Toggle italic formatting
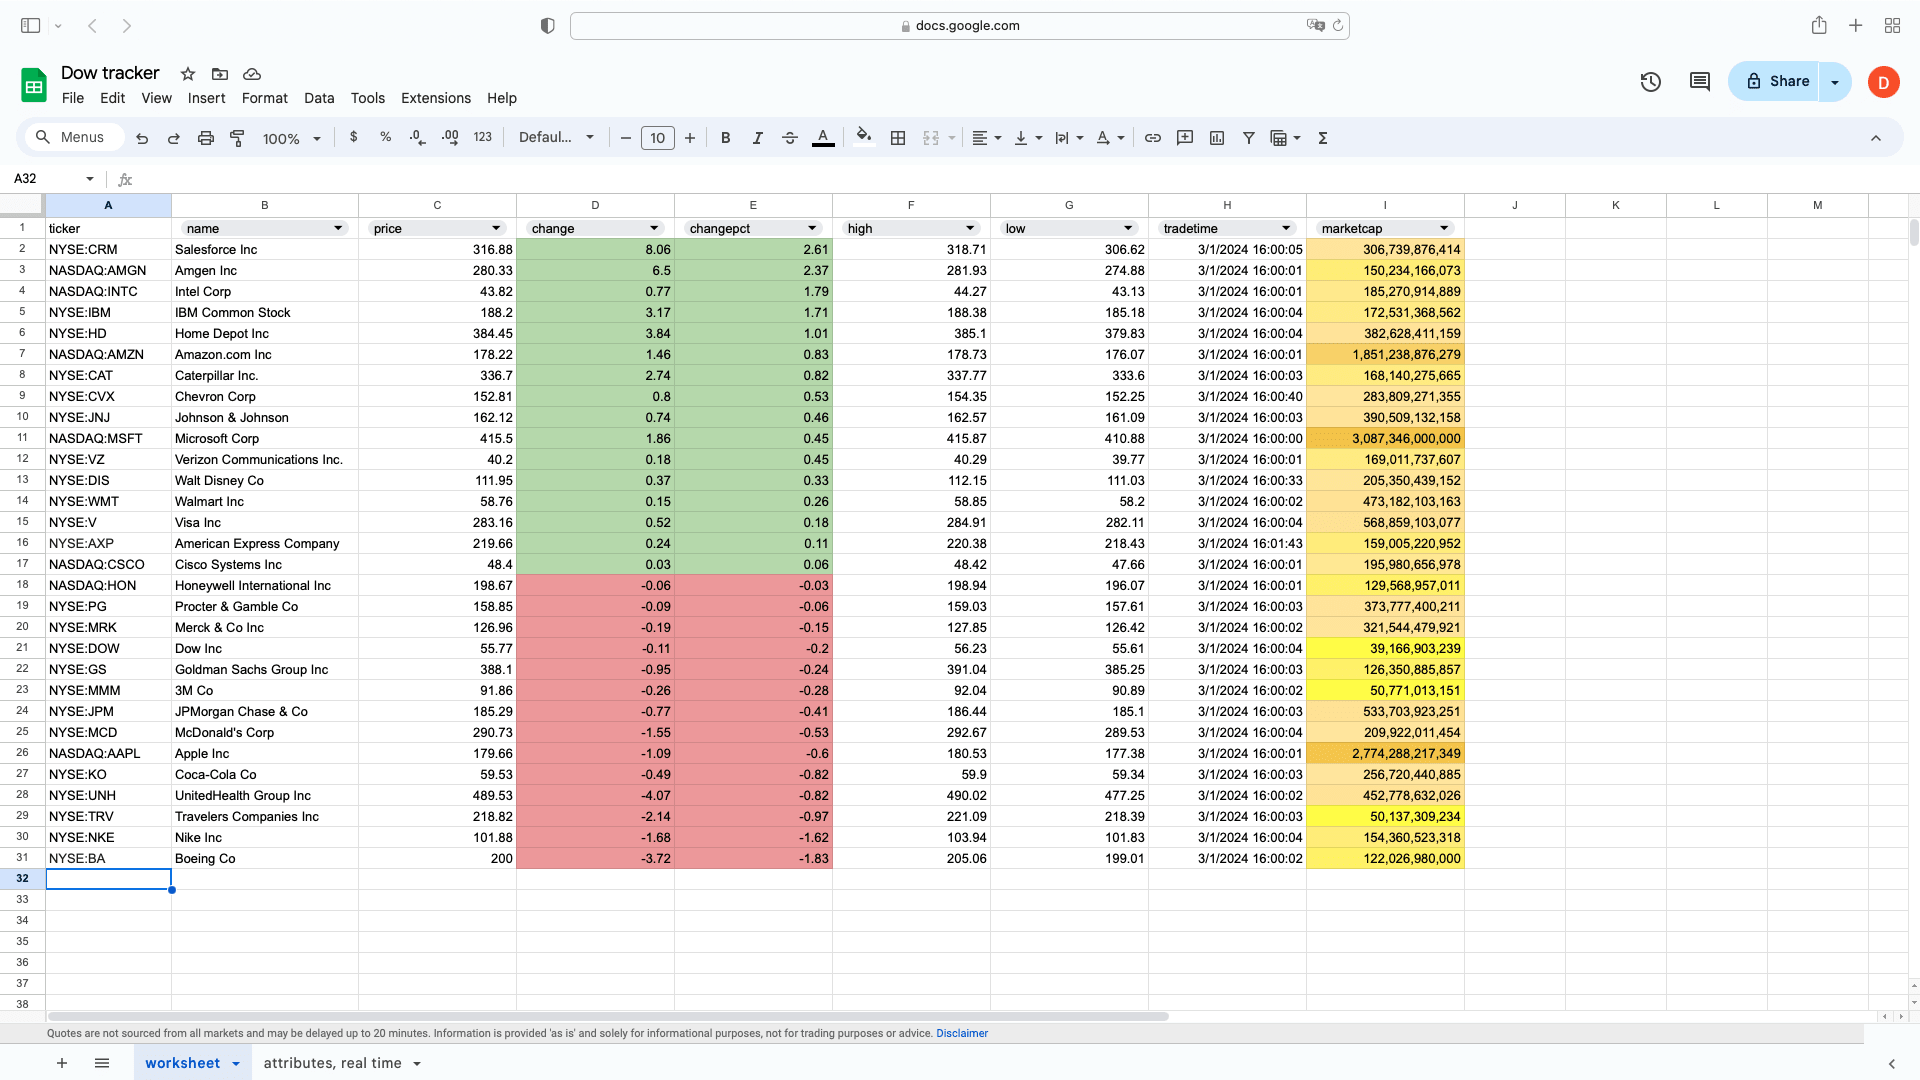 [758, 138]
